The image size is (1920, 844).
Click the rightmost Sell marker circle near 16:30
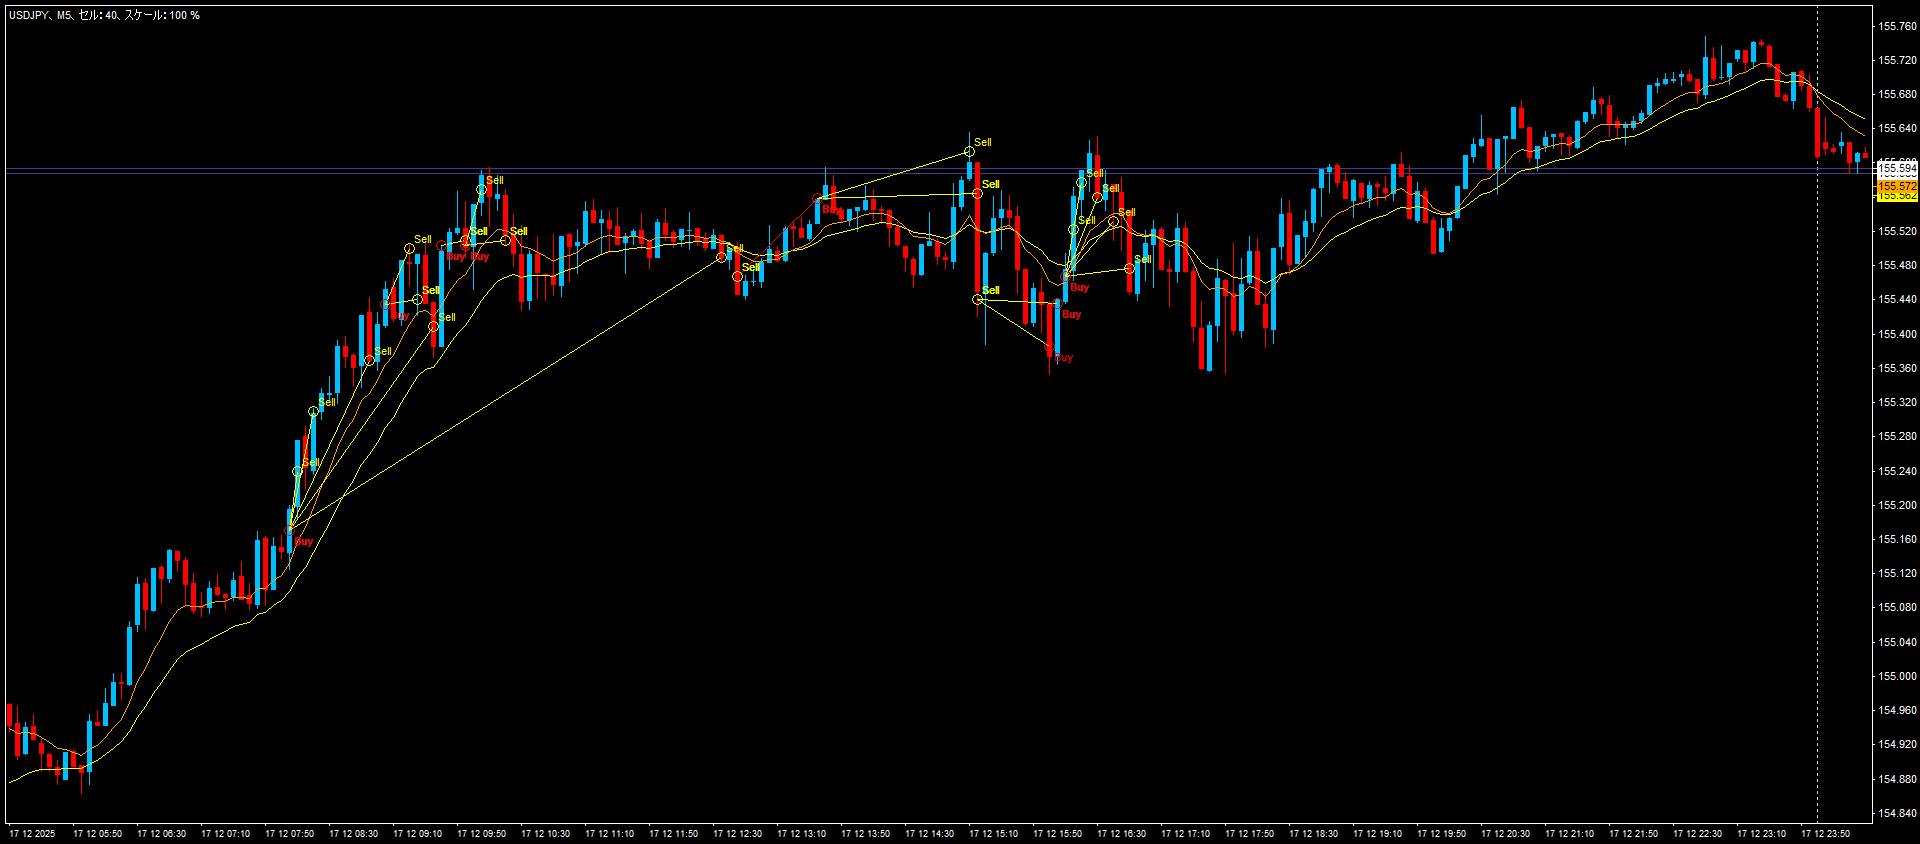click(1129, 268)
